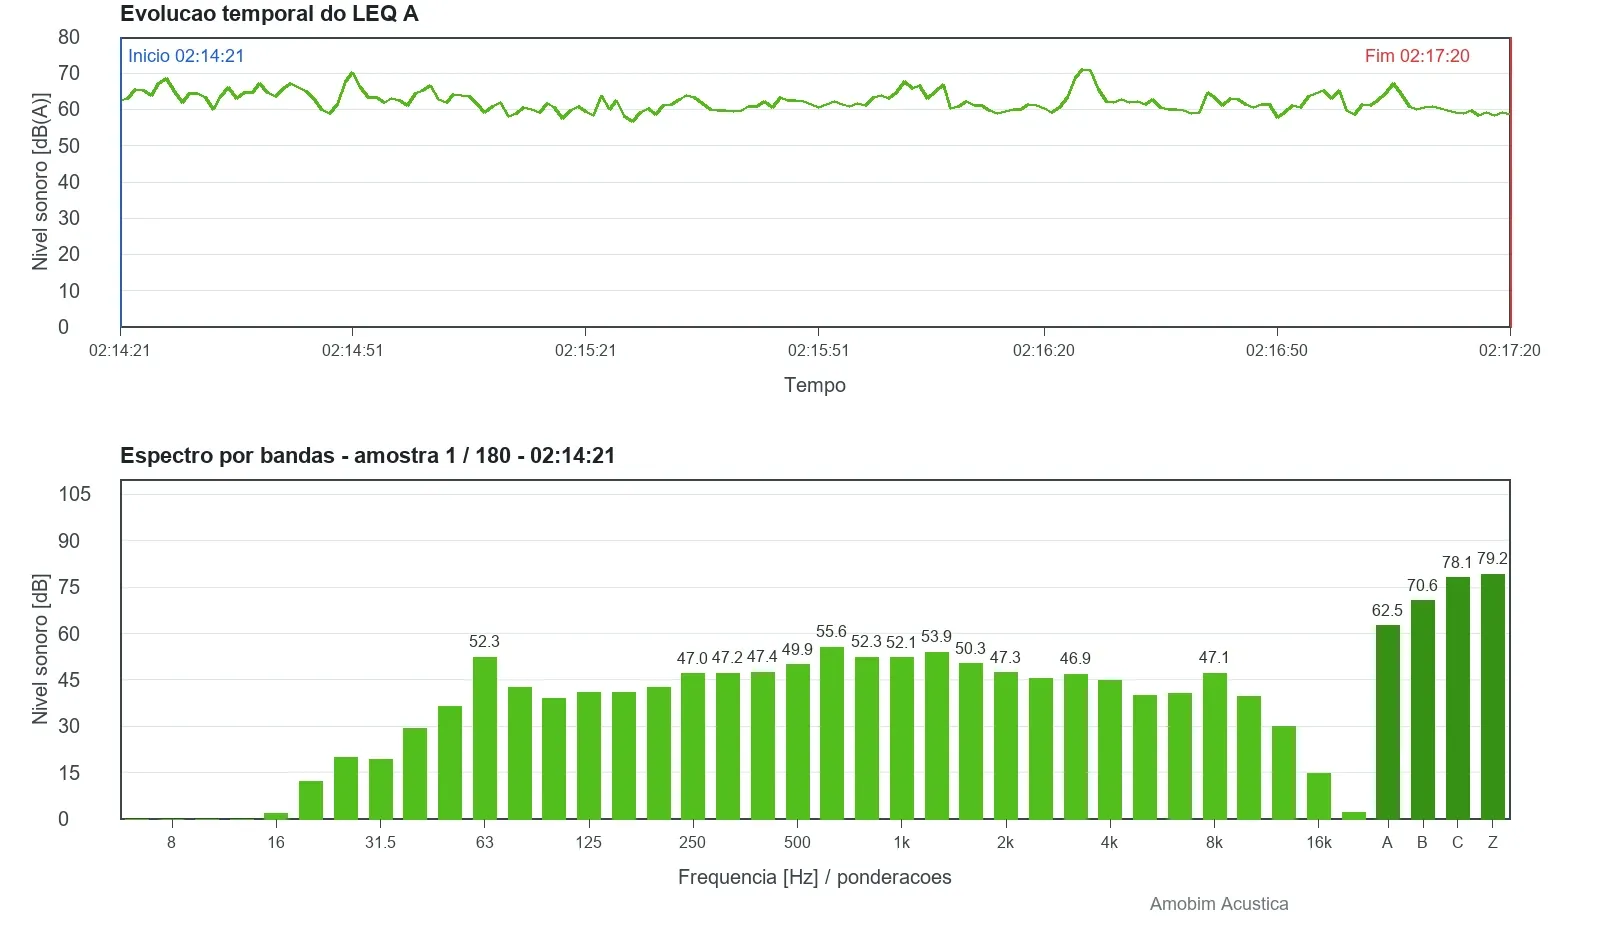This screenshot has width=1600, height=939.
Task: Click the 500 Hz bar labeled 49.9
Action: [x=798, y=741]
